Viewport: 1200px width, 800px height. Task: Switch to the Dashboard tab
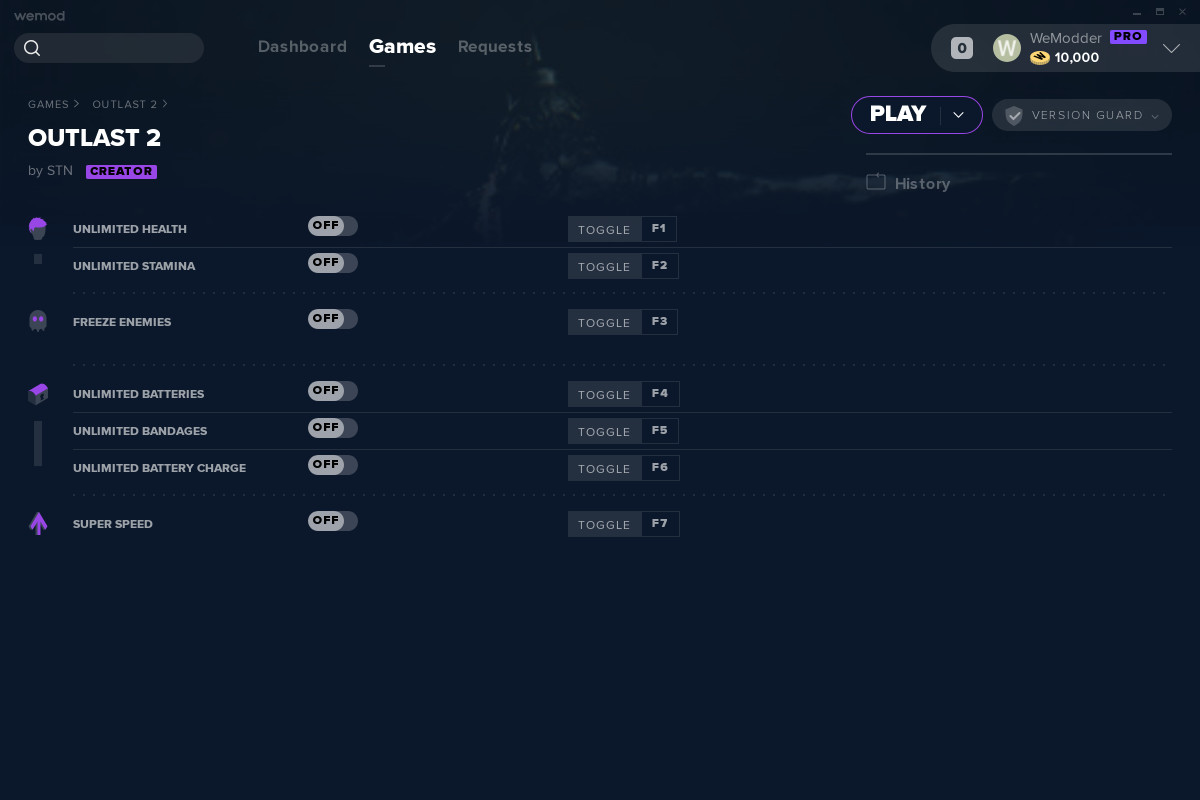pos(302,46)
